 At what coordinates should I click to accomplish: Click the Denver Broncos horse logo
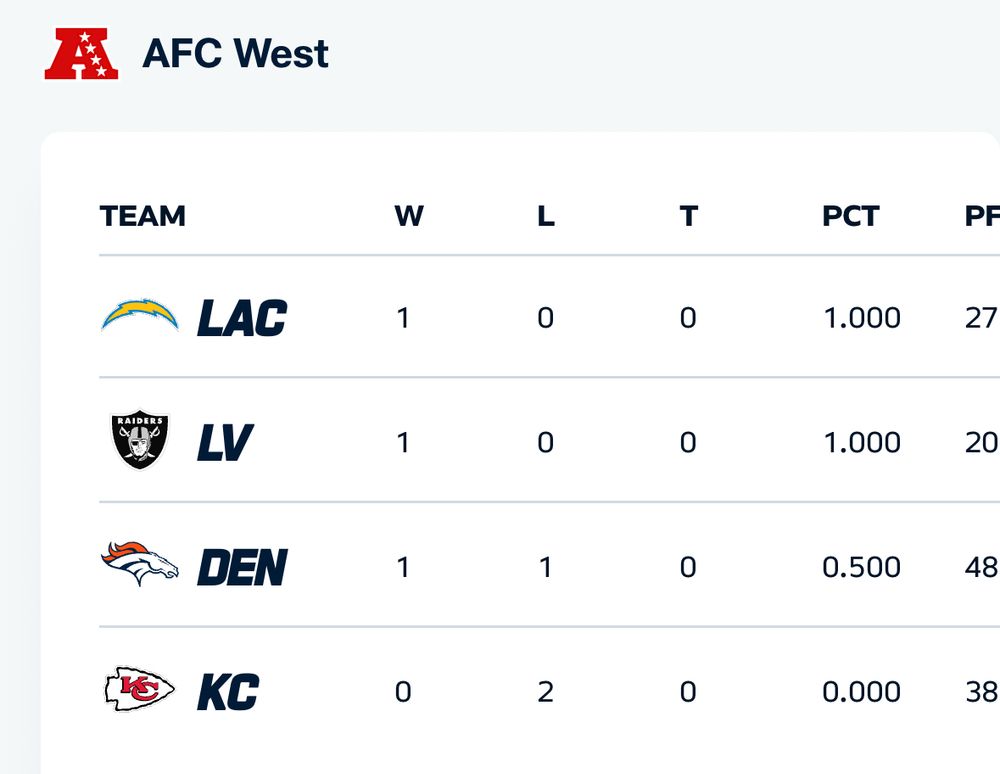(140, 565)
